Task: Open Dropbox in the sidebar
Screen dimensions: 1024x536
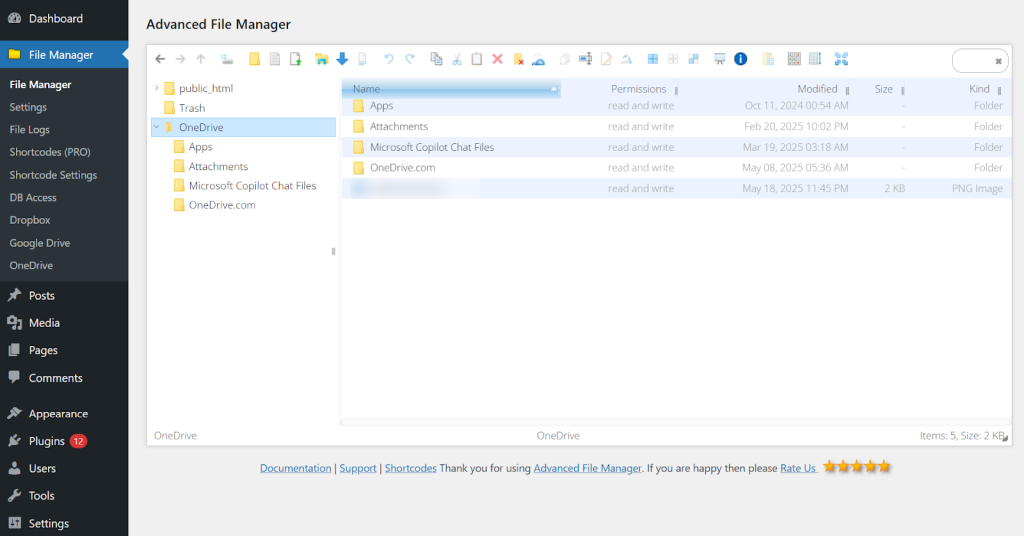Action: [29, 220]
